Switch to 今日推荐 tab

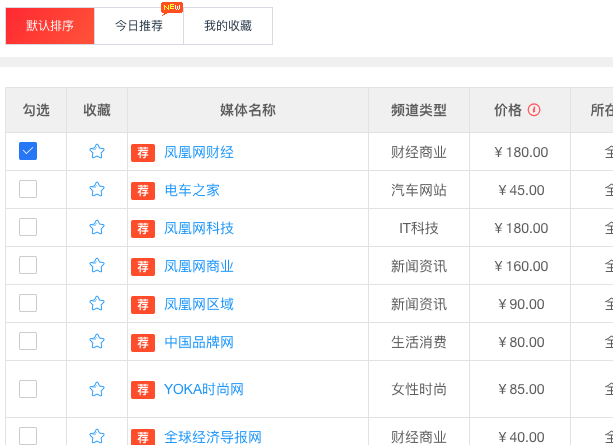click(139, 26)
